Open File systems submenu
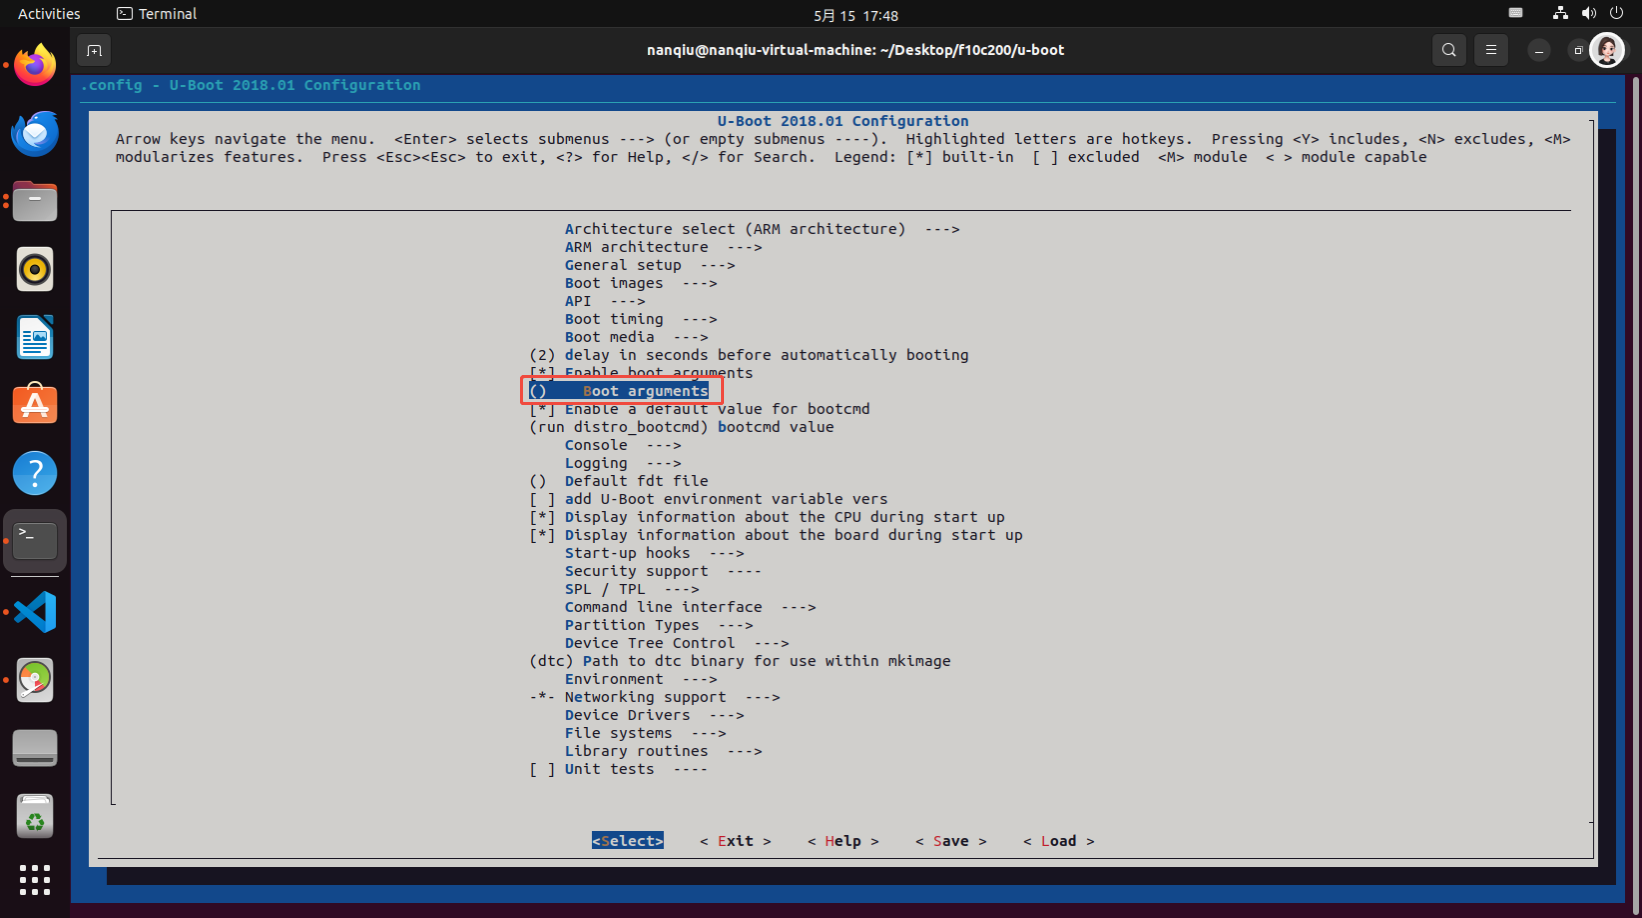Screen dimensions: 1642x918 (645, 733)
